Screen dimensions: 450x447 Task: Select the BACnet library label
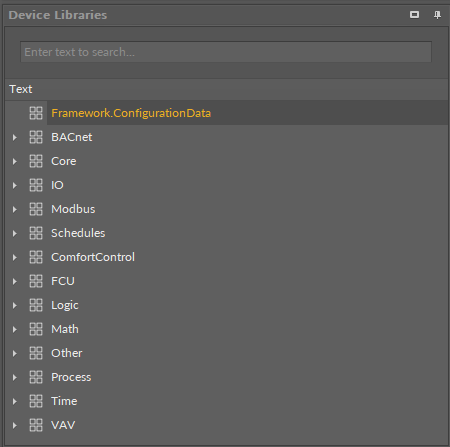pyautogui.click(x=72, y=137)
